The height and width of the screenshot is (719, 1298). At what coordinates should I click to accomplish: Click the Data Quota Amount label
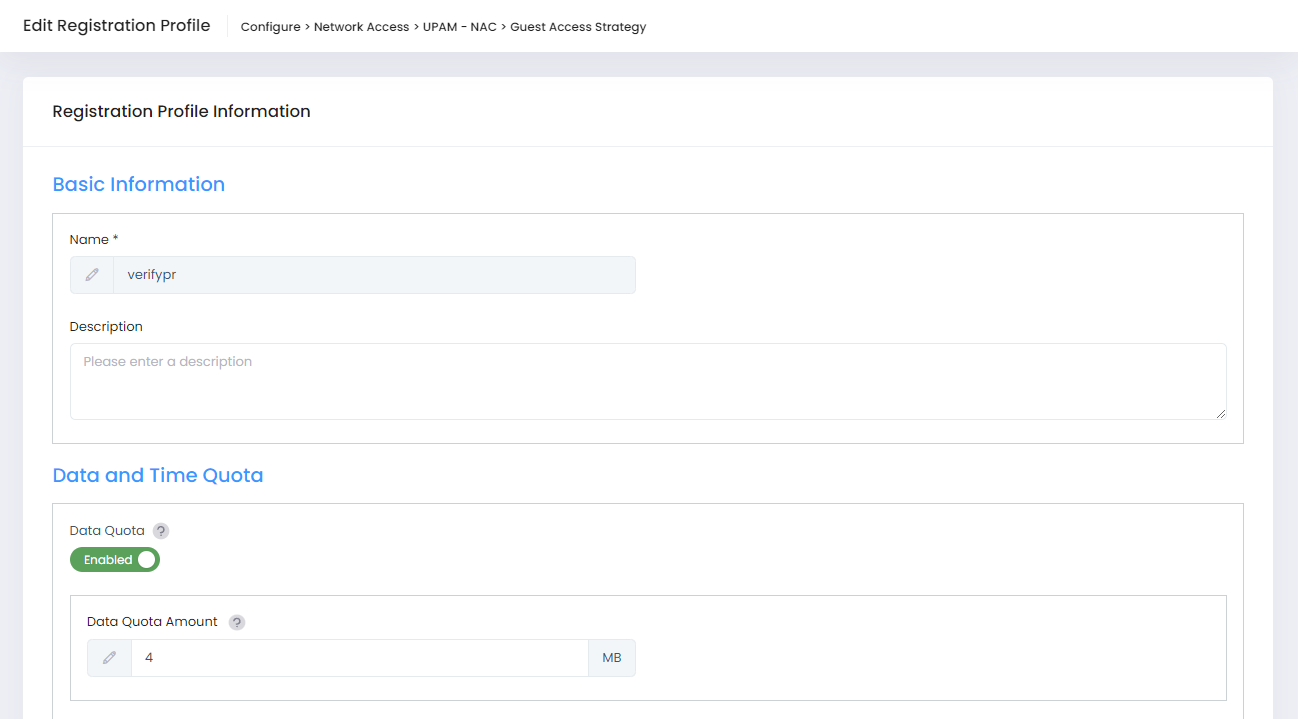coord(152,622)
